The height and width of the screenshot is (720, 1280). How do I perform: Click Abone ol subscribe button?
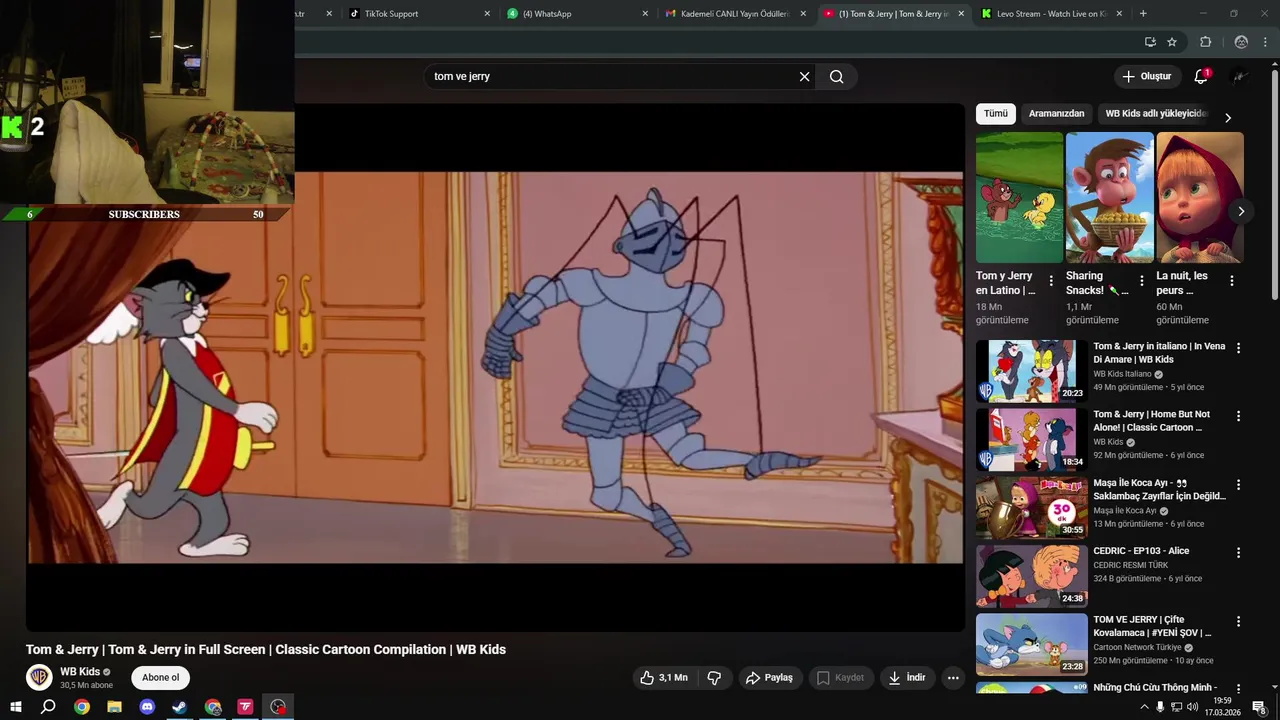[161, 678]
